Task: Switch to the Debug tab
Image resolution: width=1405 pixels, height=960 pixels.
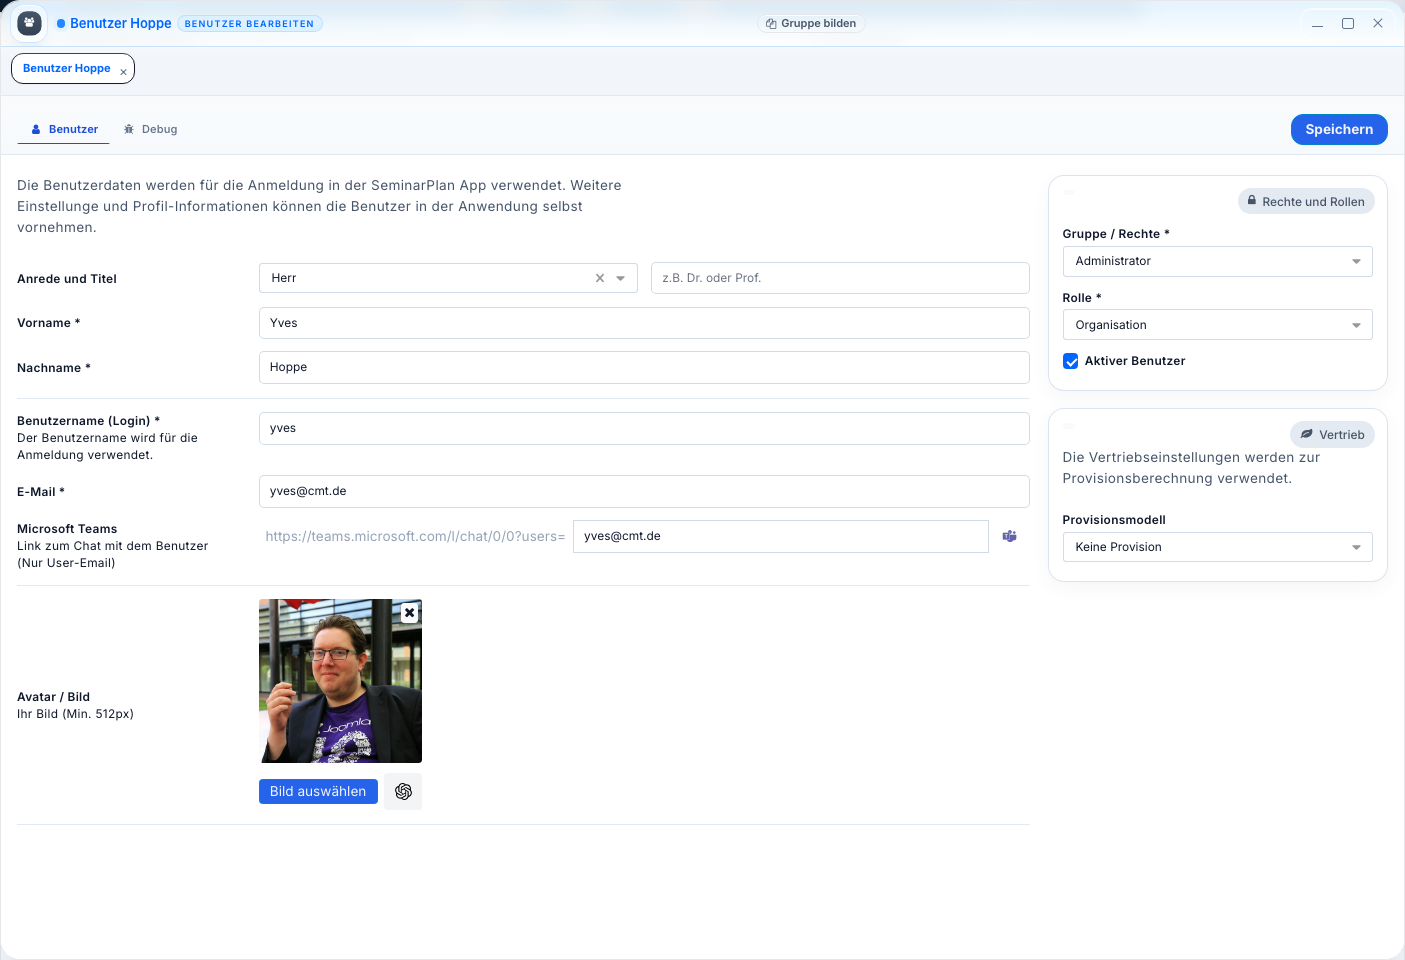Action: pyautogui.click(x=151, y=130)
